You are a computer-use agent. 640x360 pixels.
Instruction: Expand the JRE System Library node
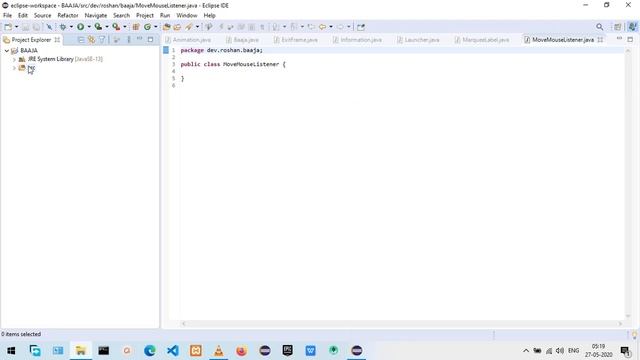[14, 59]
